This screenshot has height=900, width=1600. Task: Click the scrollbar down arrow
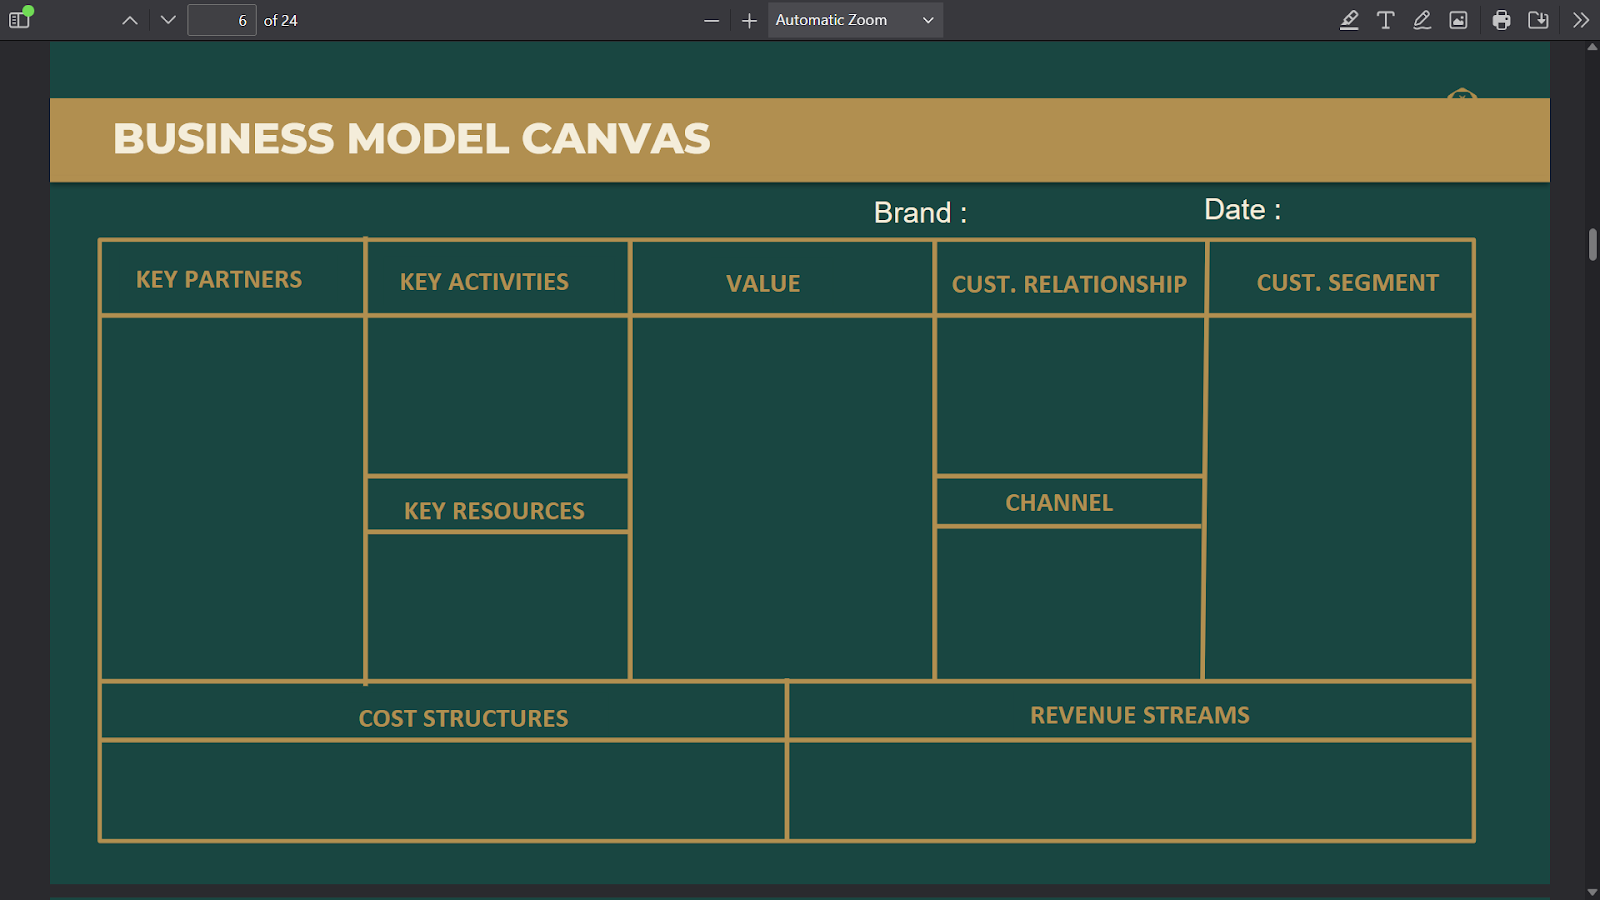(x=1592, y=892)
